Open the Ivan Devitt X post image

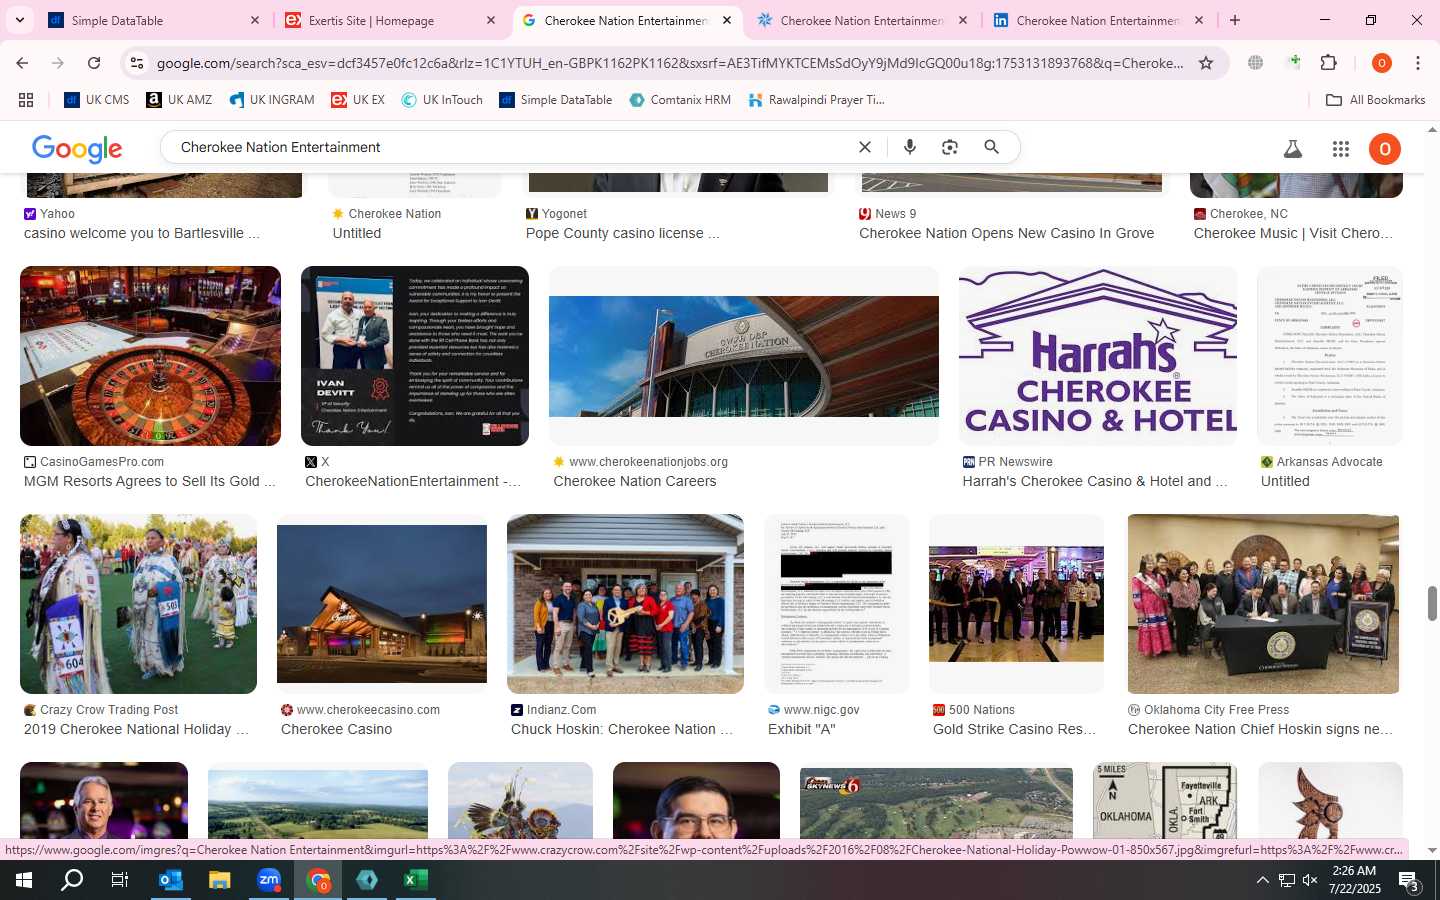pyautogui.click(x=415, y=356)
